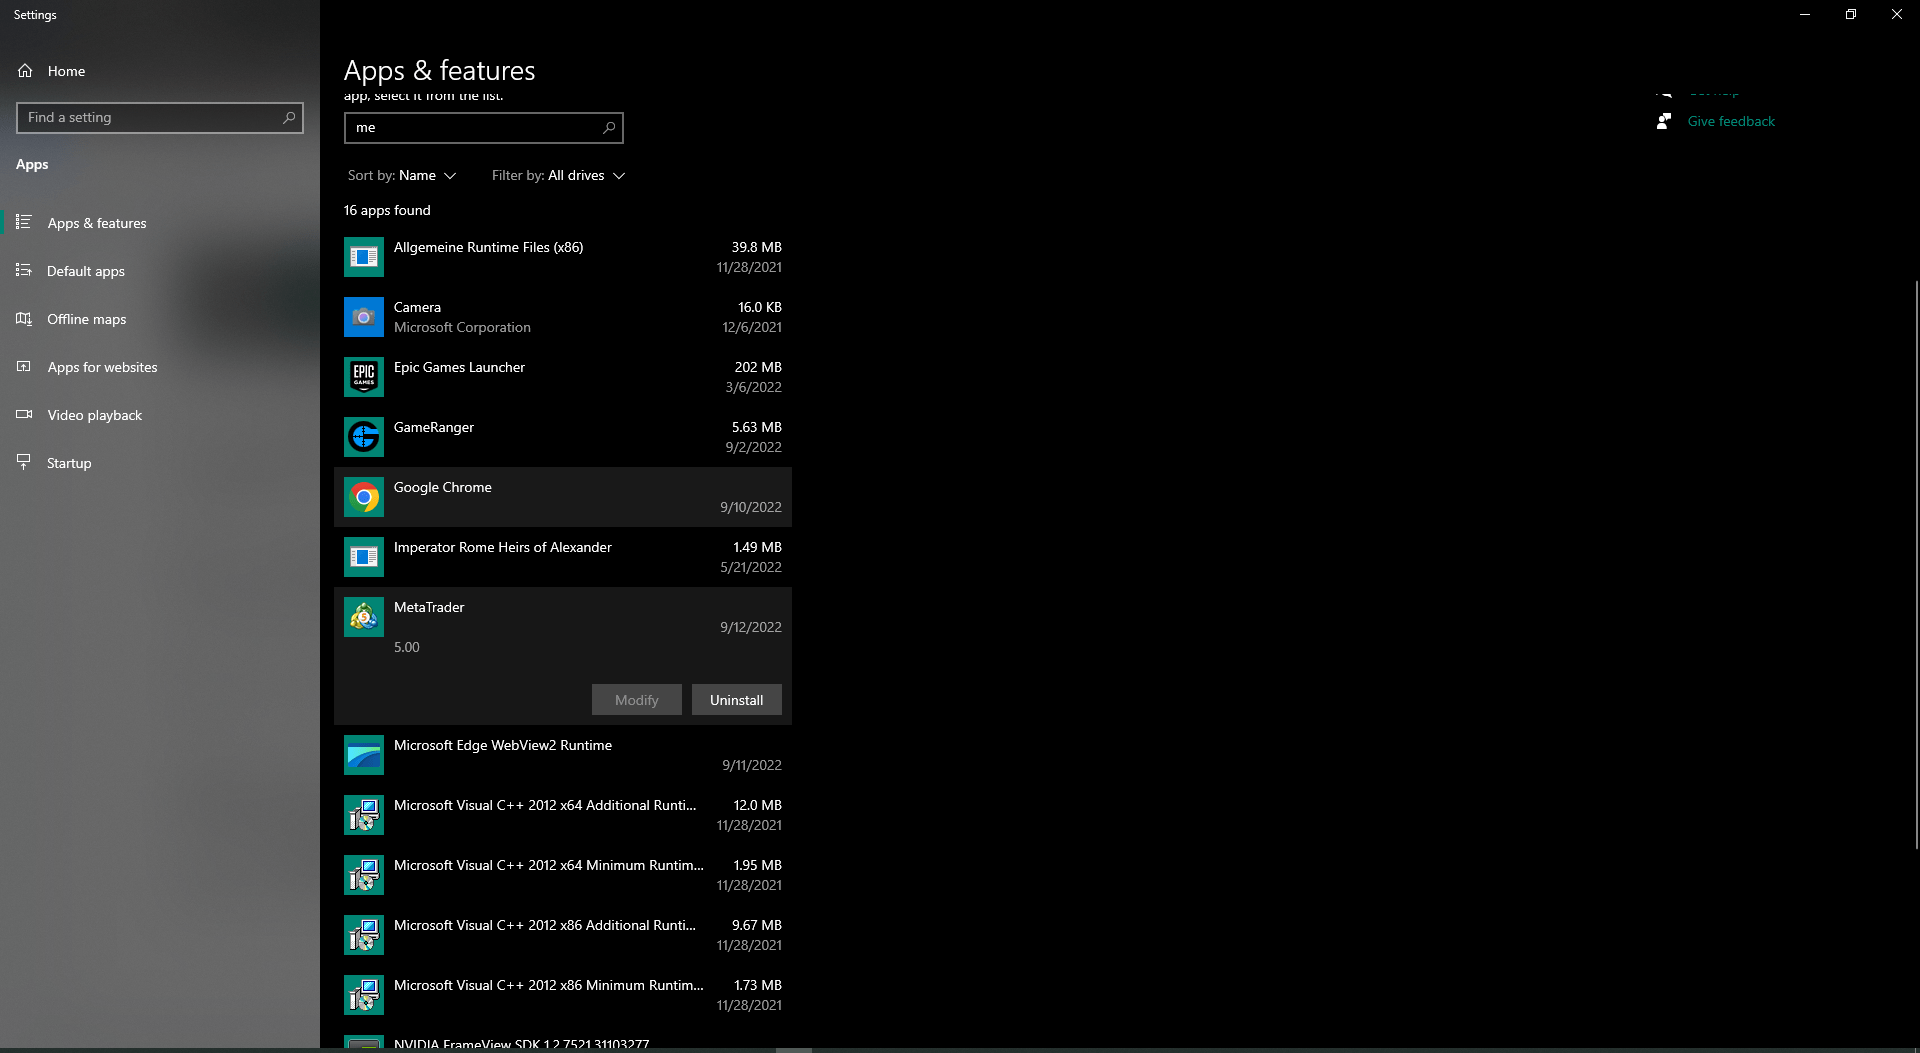Click the app search field containing 'me'
1920x1053 pixels.
[484, 128]
